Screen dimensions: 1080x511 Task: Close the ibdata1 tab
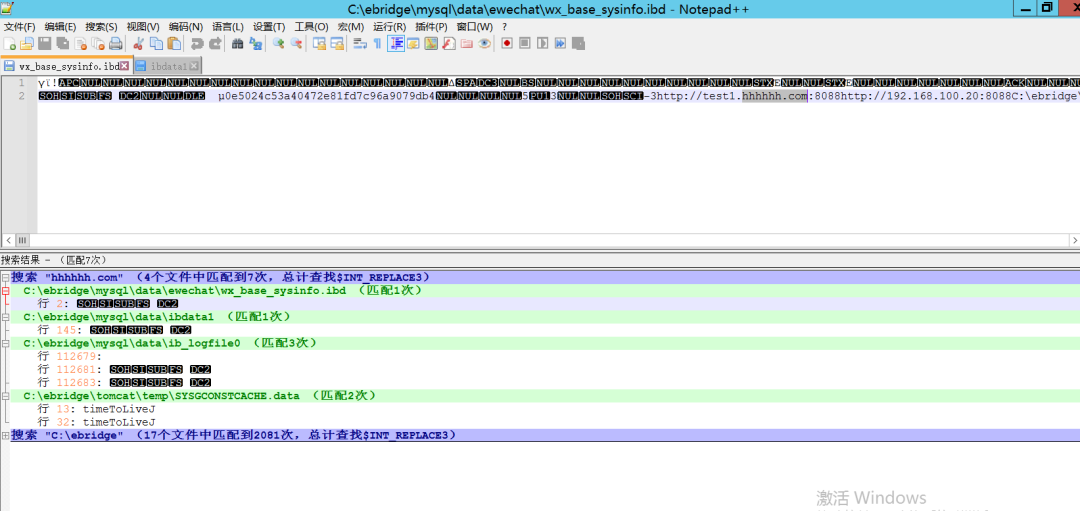tap(194, 66)
